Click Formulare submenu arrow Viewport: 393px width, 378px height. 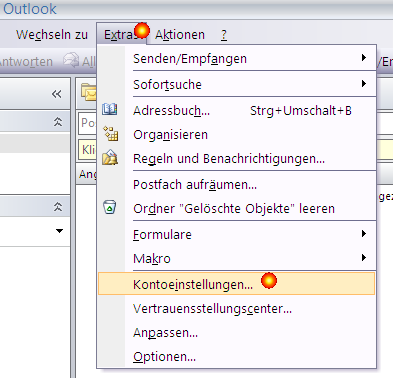point(364,234)
